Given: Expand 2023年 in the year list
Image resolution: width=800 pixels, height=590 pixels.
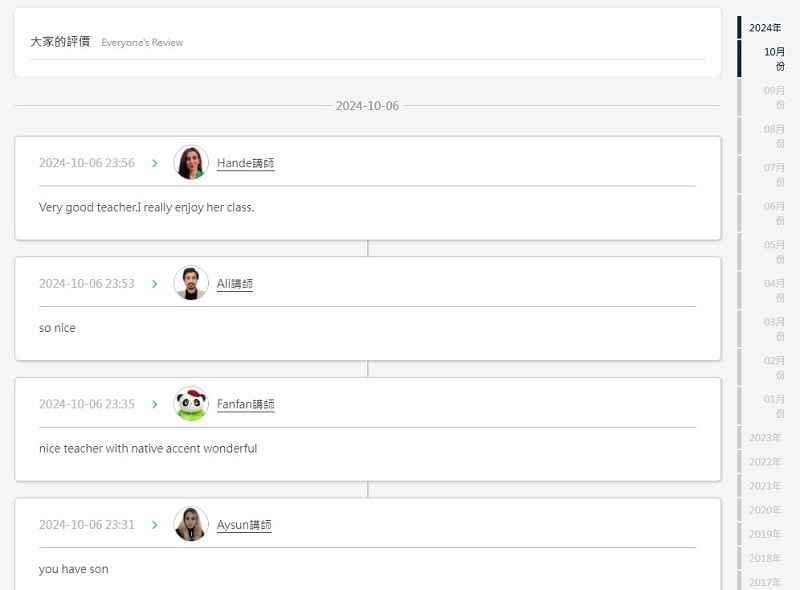Looking at the screenshot, I should tap(765, 437).
